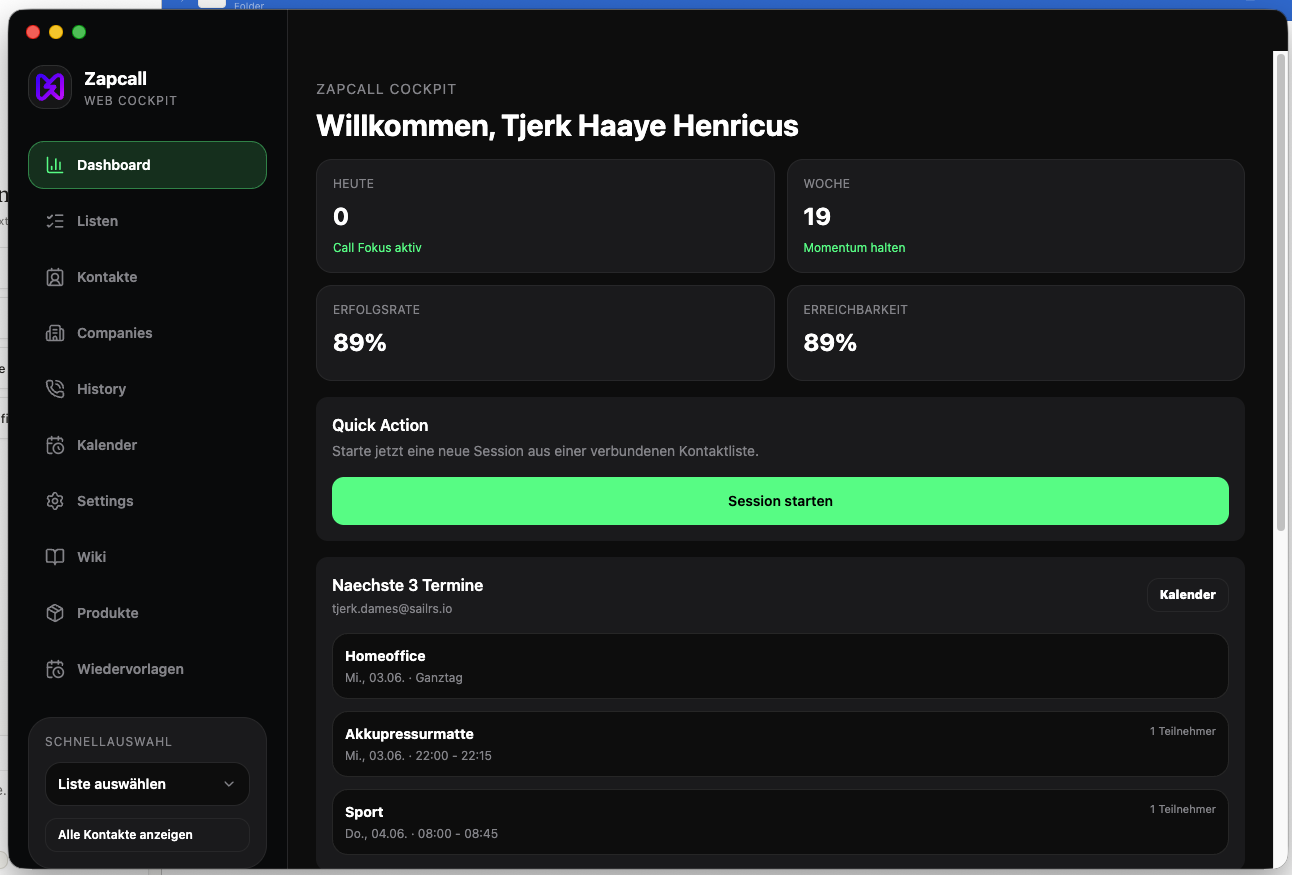This screenshot has width=1292, height=875.
Task: Open the Wiki page label
Action: tap(91, 557)
